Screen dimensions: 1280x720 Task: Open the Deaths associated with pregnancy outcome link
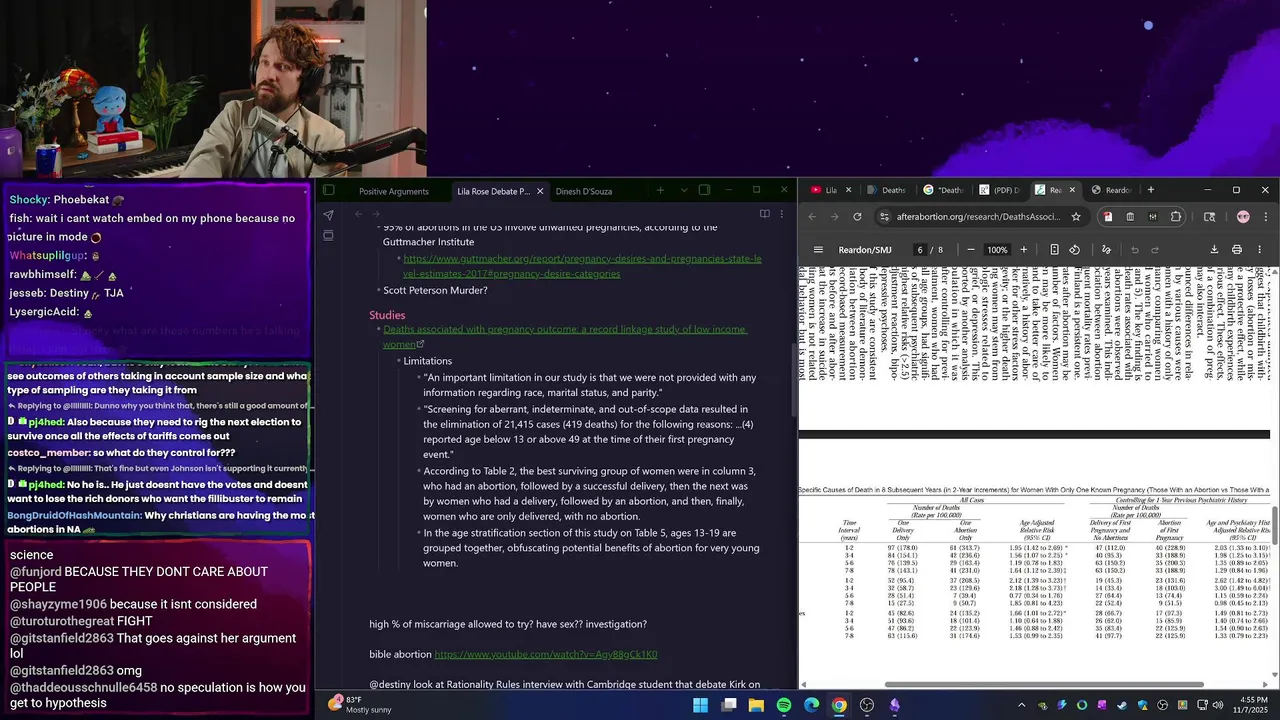565,337
